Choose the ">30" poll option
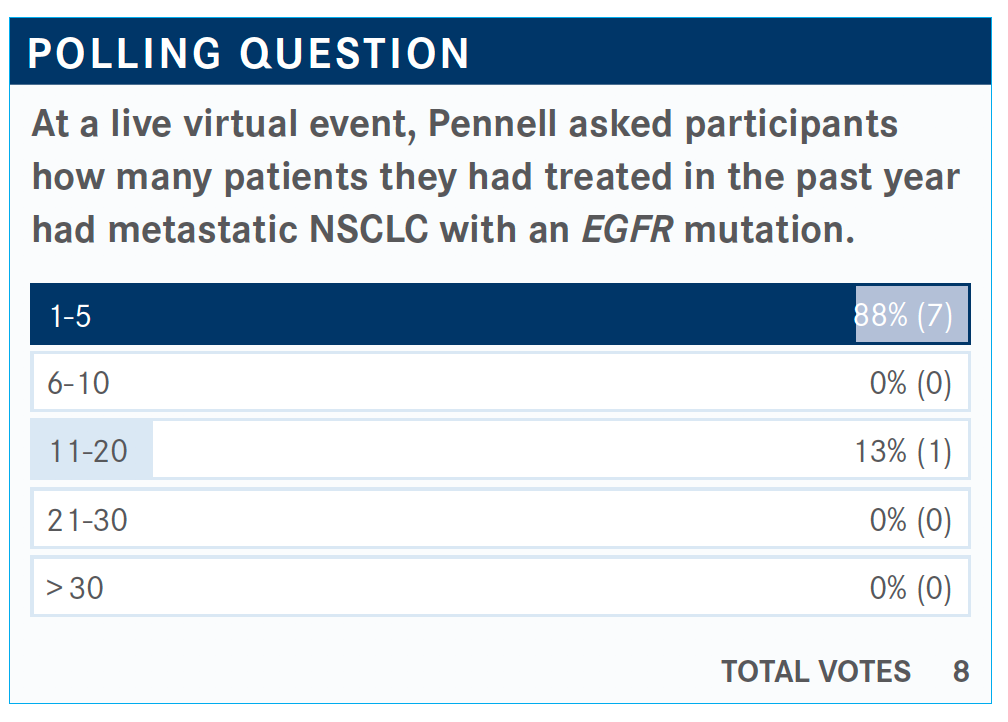The height and width of the screenshot is (722, 1008). 75,587
